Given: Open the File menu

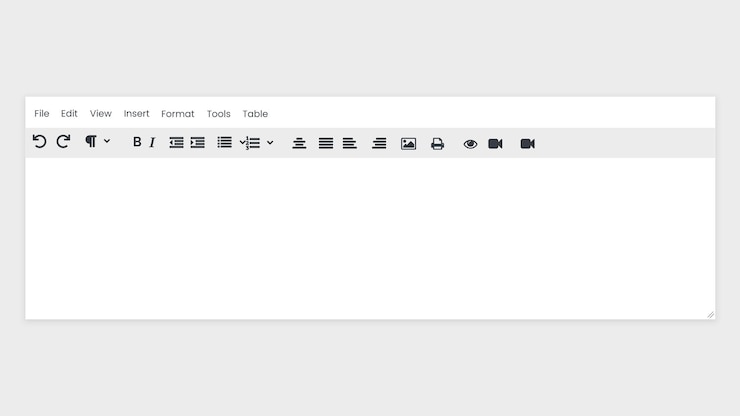Looking at the screenshot, I should pos(42,113).
